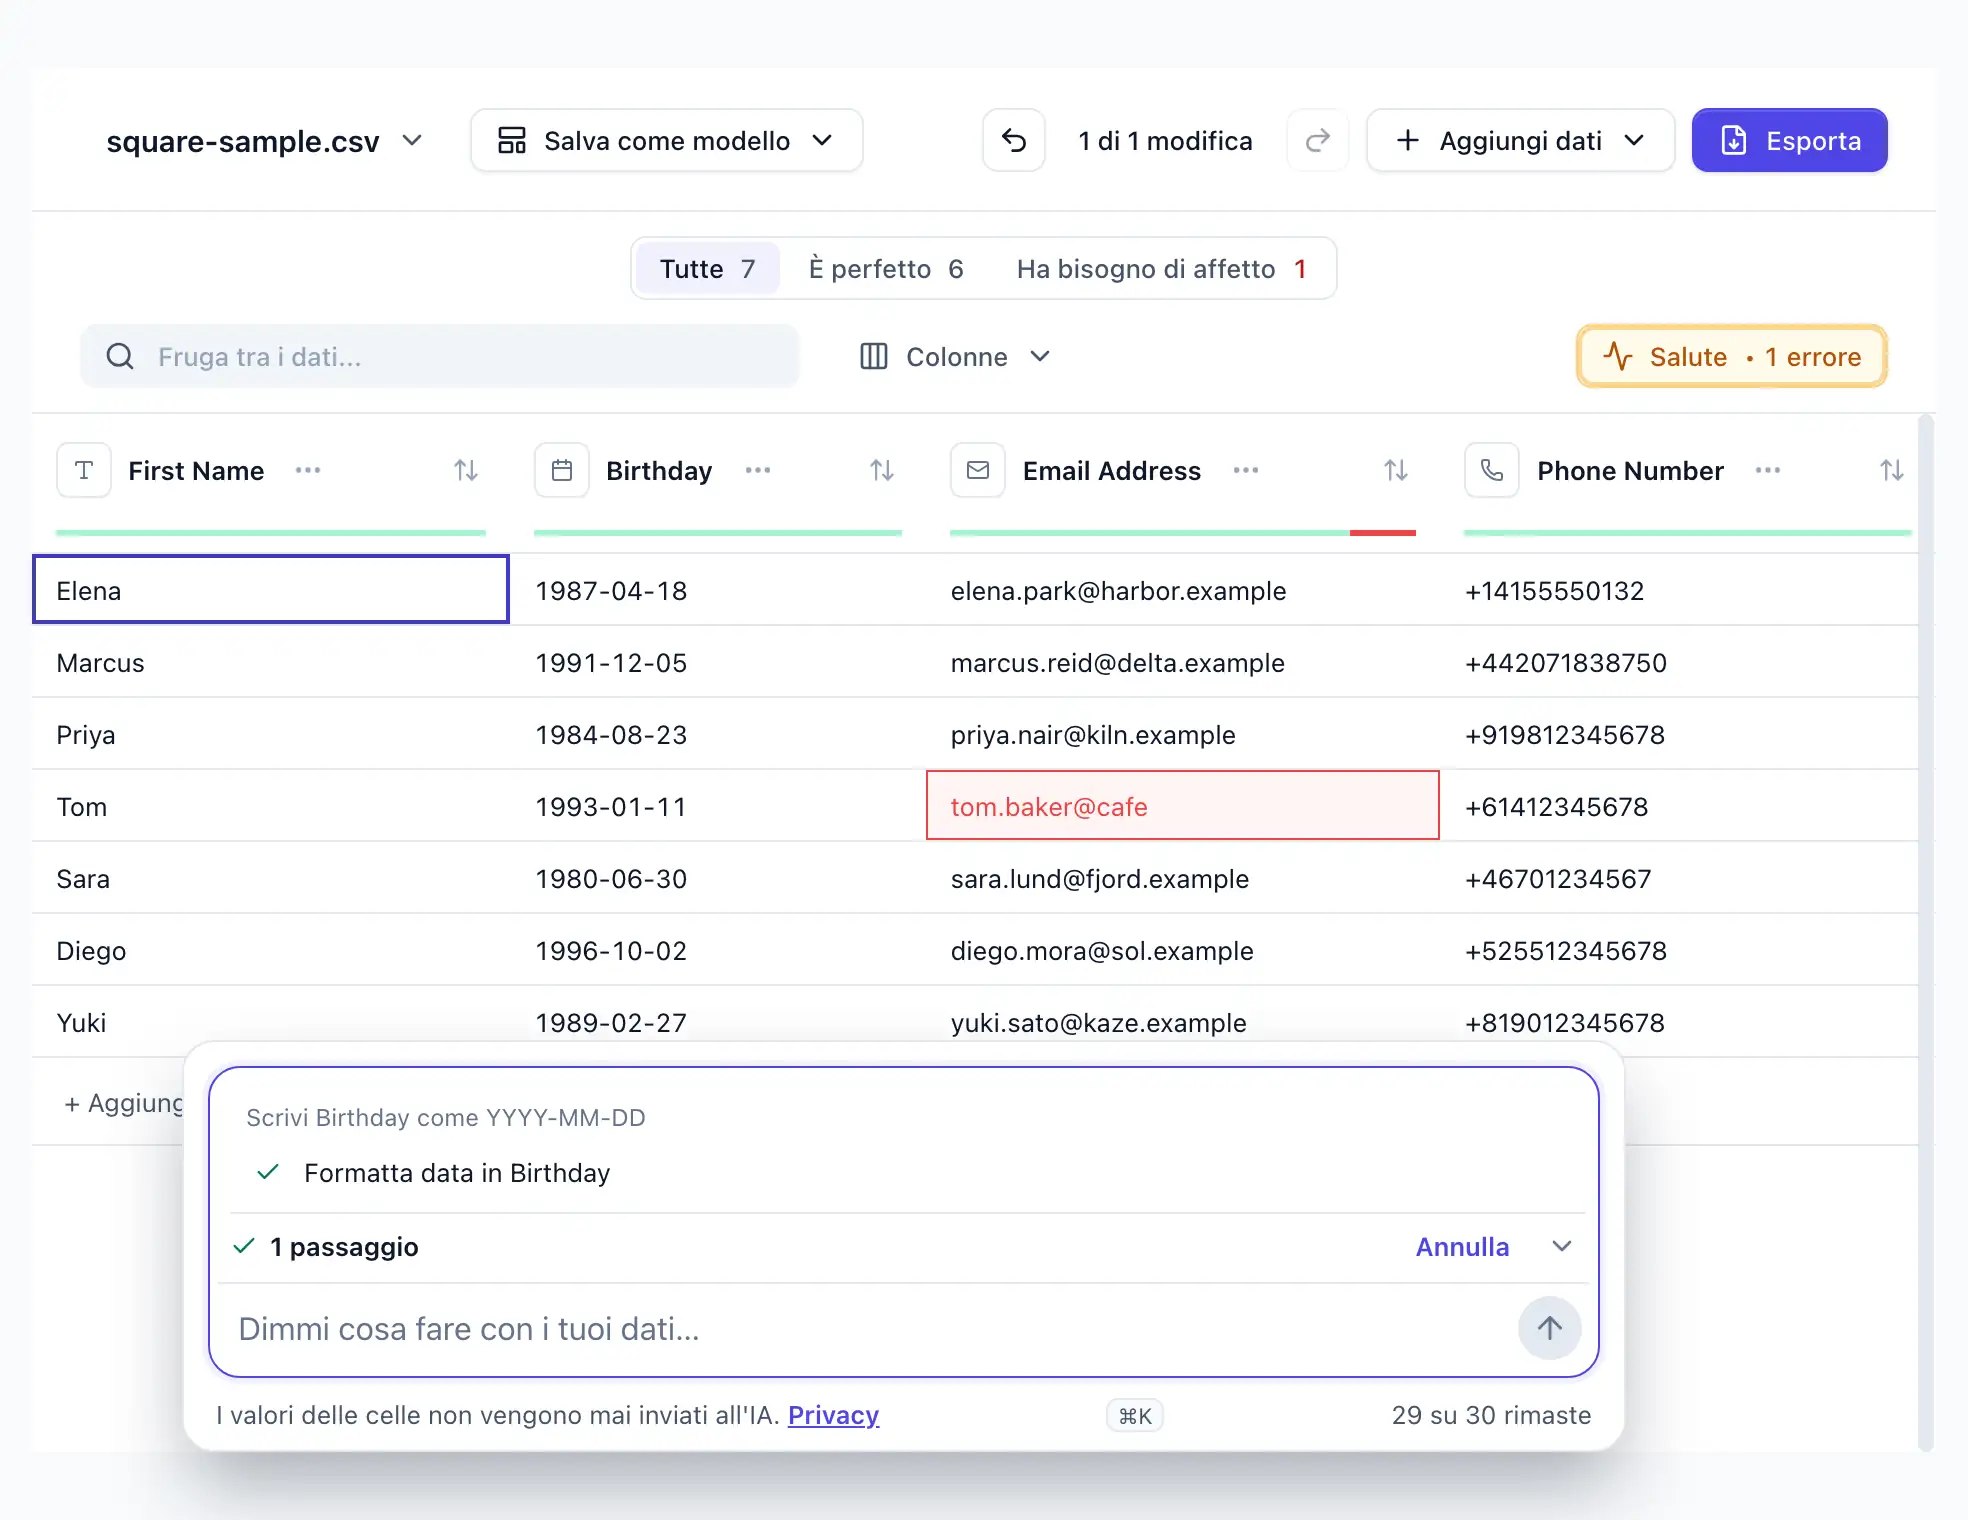Switch to È perfetto tab

click(x=886, y=269)
